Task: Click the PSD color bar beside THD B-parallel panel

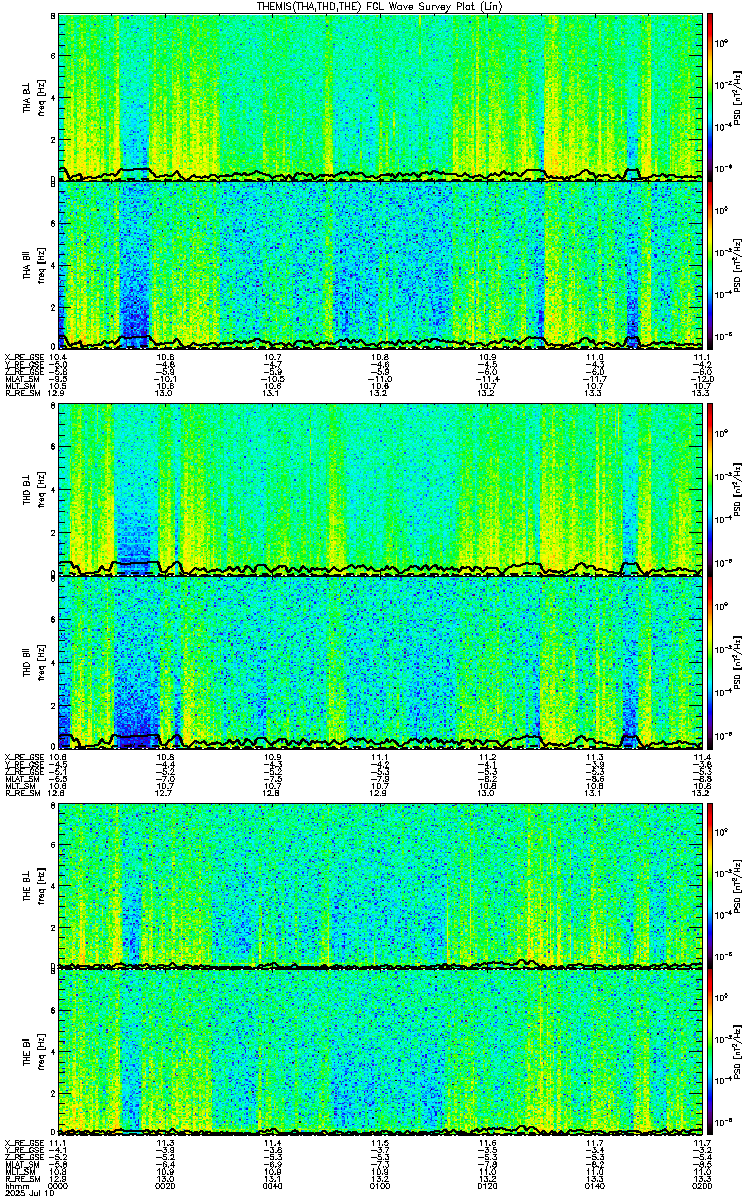Action: click(x=710, y=660)
